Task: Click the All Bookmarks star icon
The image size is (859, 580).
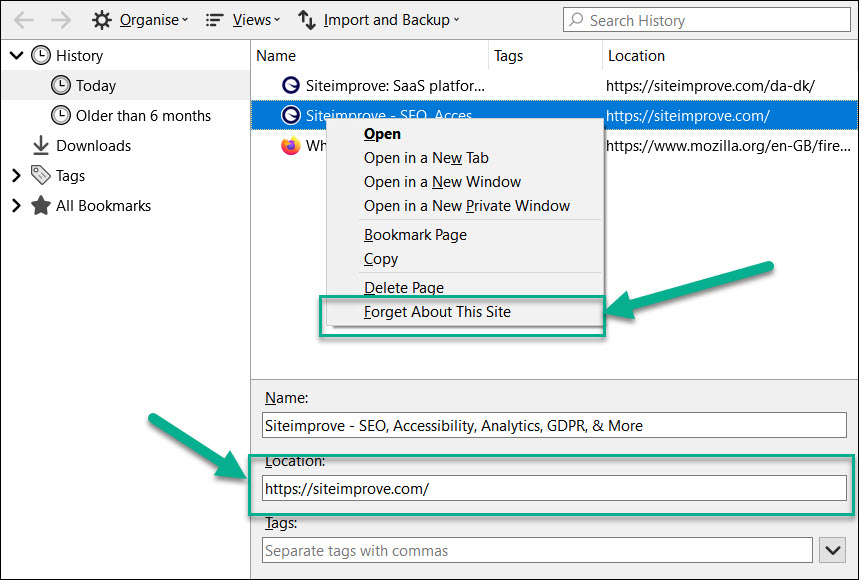Action: pos(40,206)
